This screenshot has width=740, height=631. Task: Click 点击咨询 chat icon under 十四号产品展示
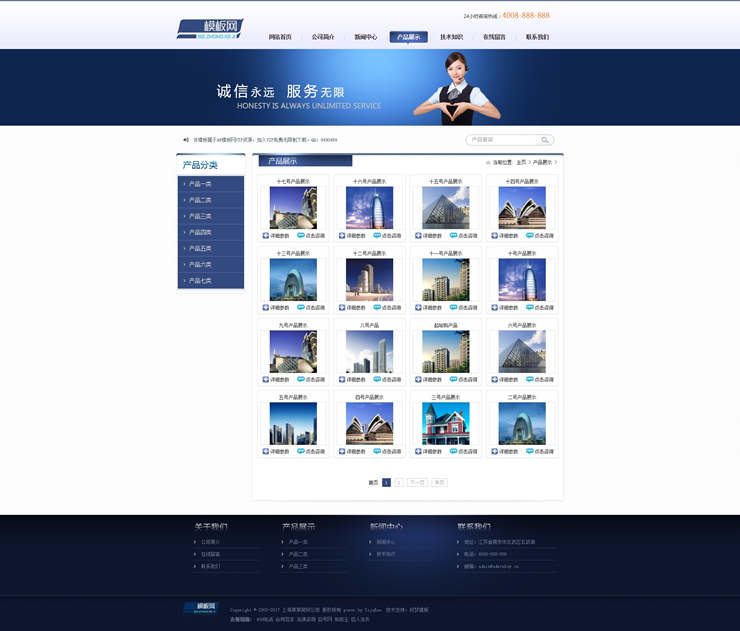[x=529, y=236]
